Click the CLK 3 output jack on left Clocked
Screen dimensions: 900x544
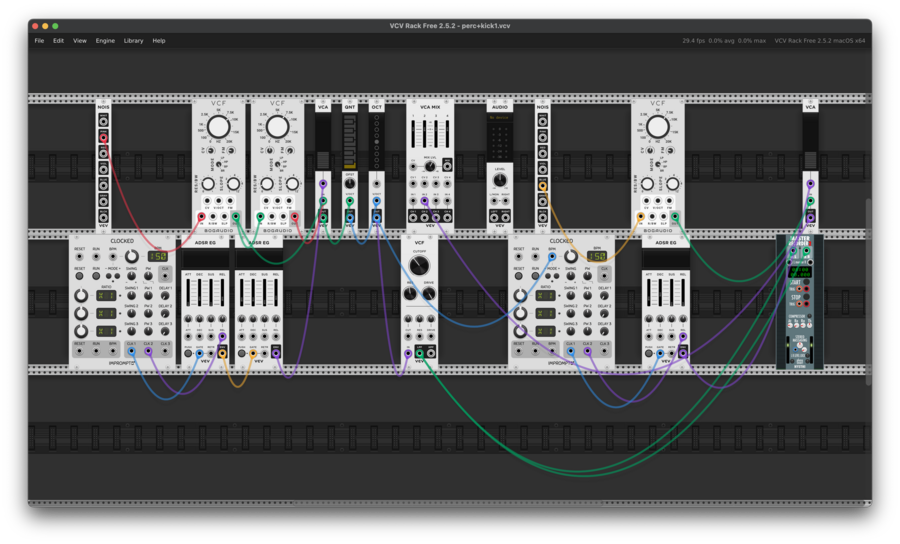[165, 352]
